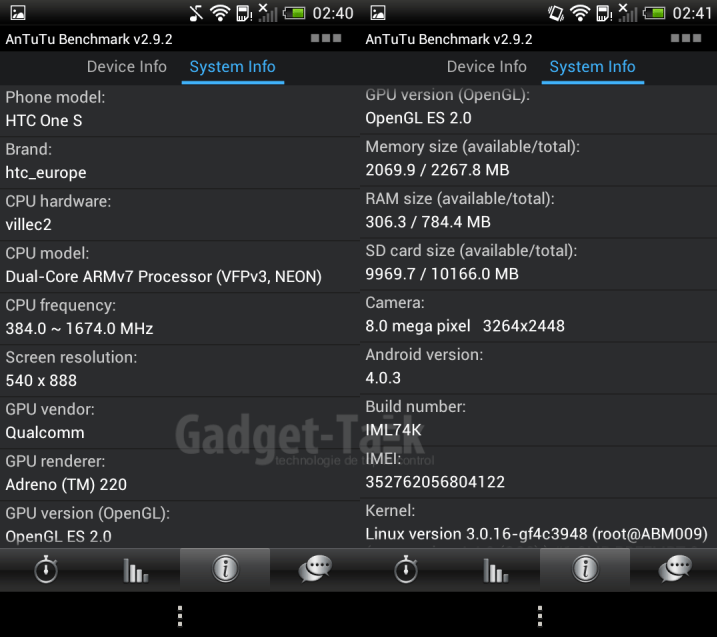Tap the vibrate mode icon in right status bar
The height and width of the screenshot is (637, 717).
pyautogui.click(x=556, y=13)
